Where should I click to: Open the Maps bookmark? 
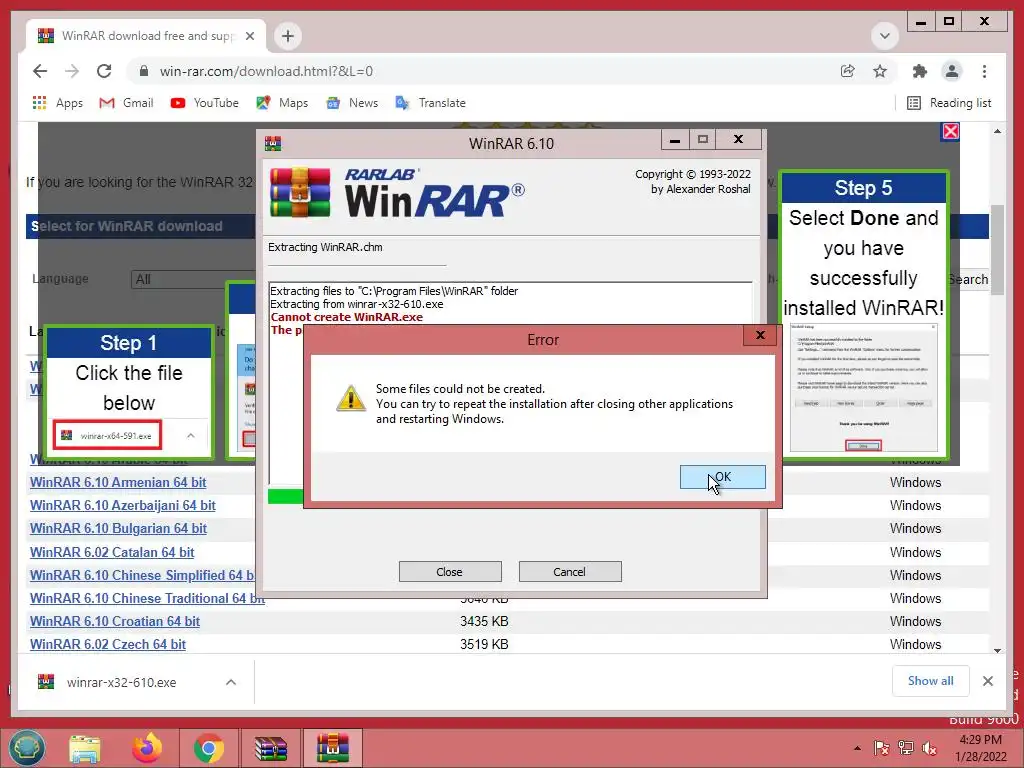[x=282, y=103]
